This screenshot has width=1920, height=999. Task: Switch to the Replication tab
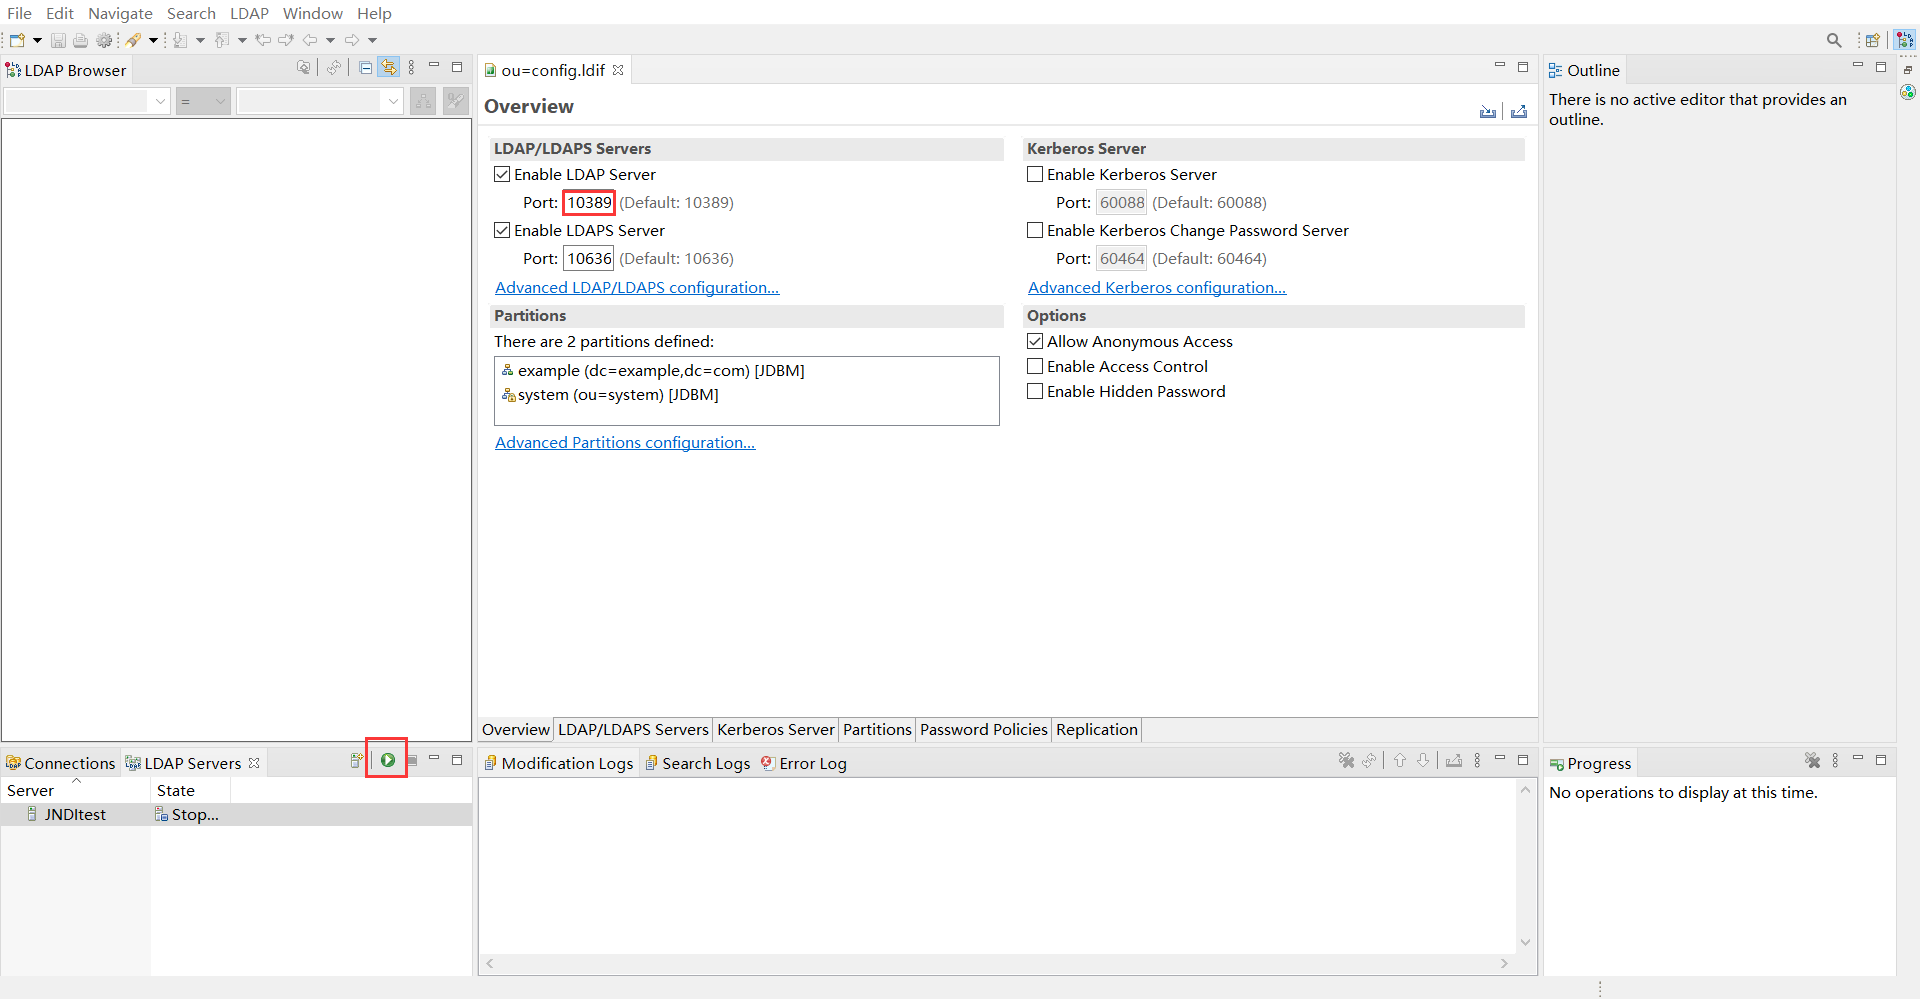pos(1097,729)
